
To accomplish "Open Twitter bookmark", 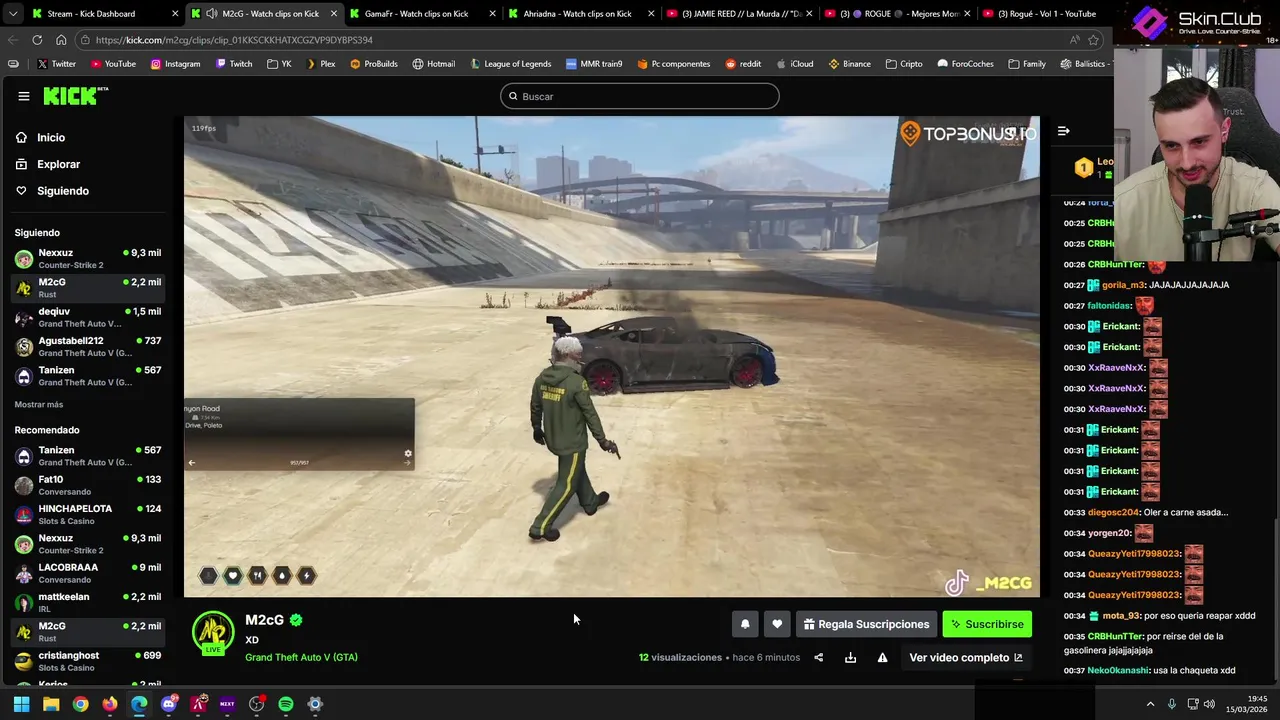I will tap(56, 64).
